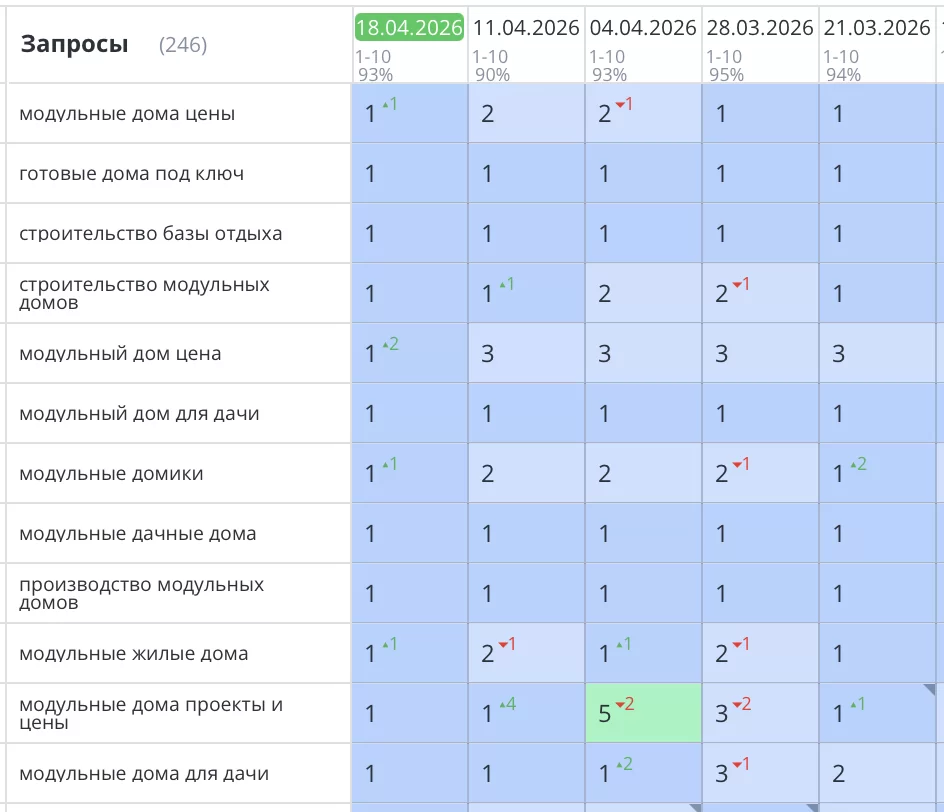Viewport: 944px width, 812px height.
Task: Sort by the "Запросы" column header
Action: (x=75, y=44)
